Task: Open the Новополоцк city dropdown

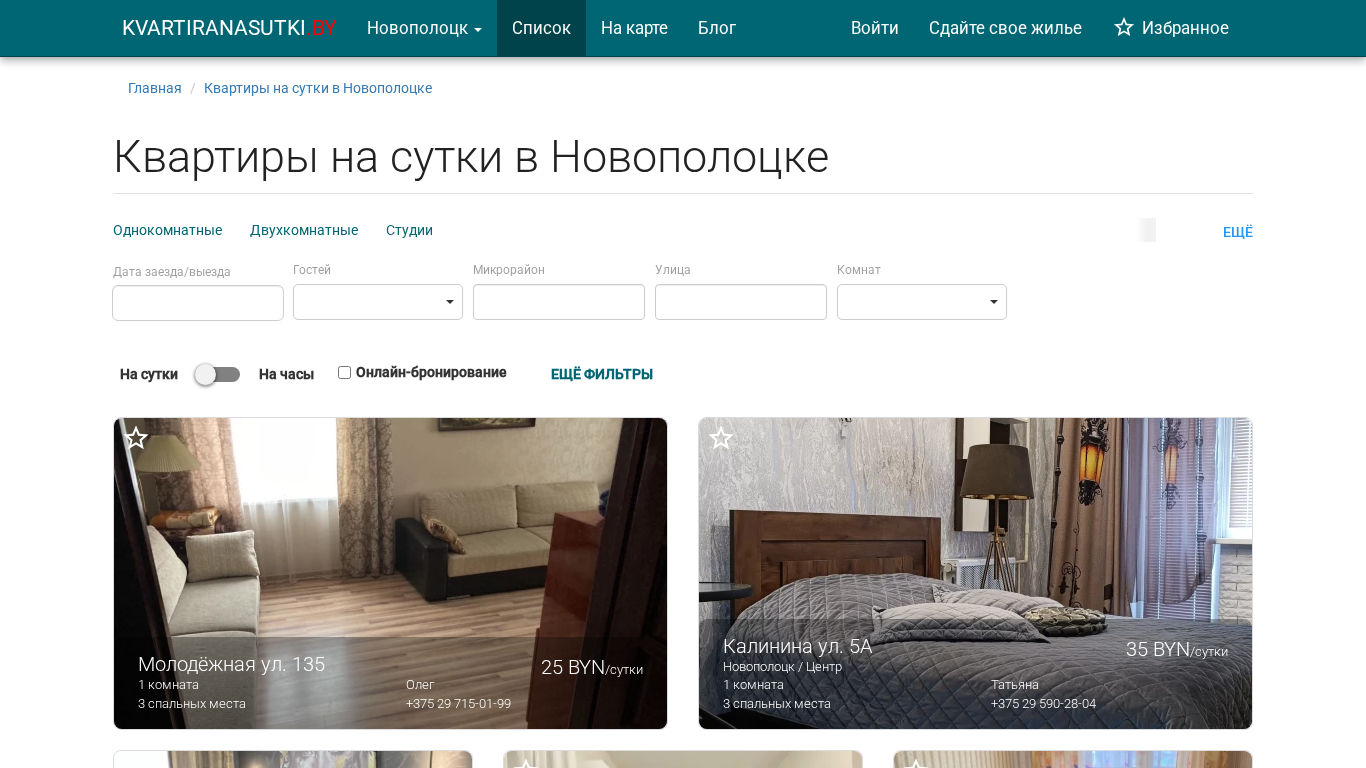Action: [x=424, y=28]
